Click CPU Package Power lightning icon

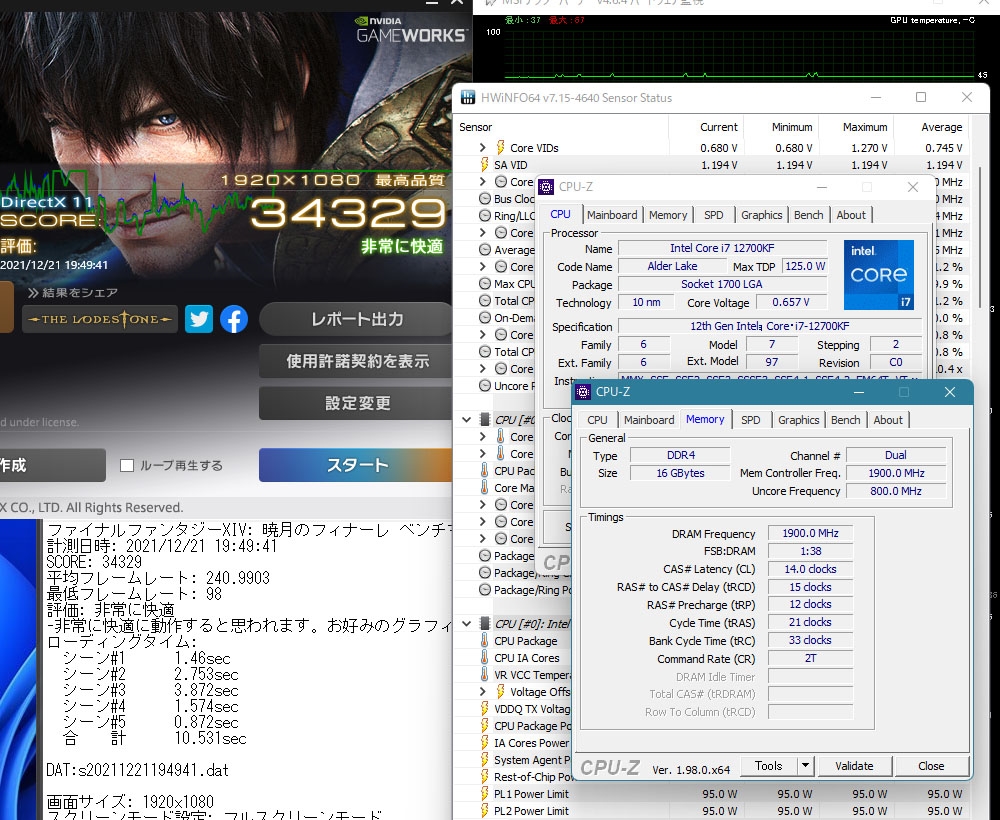(x=485, y=726)
